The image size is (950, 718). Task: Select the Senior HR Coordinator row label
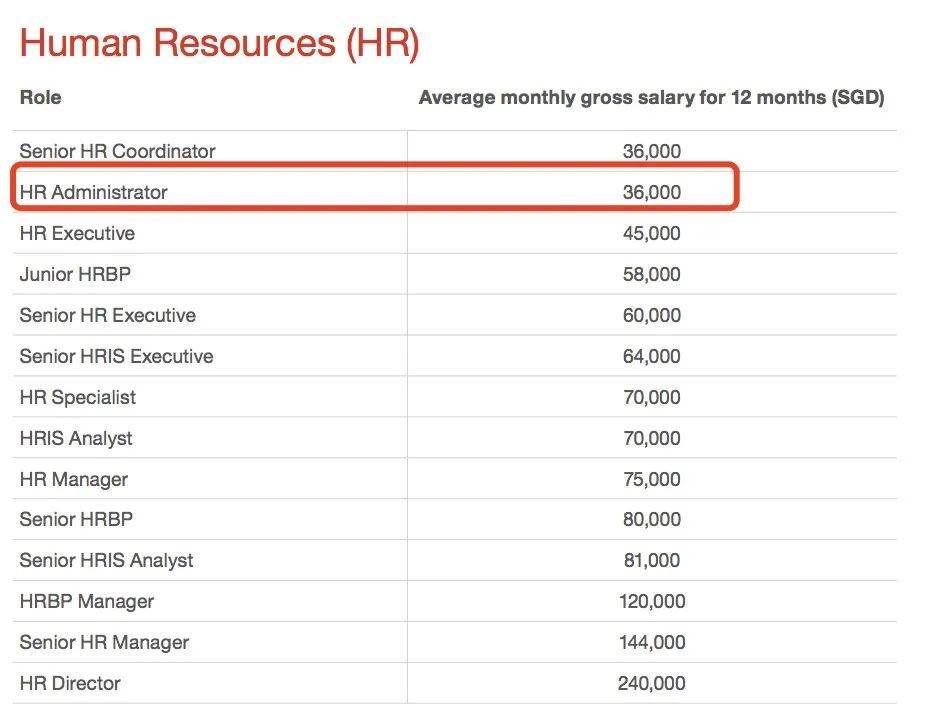(x=118, y=151)
